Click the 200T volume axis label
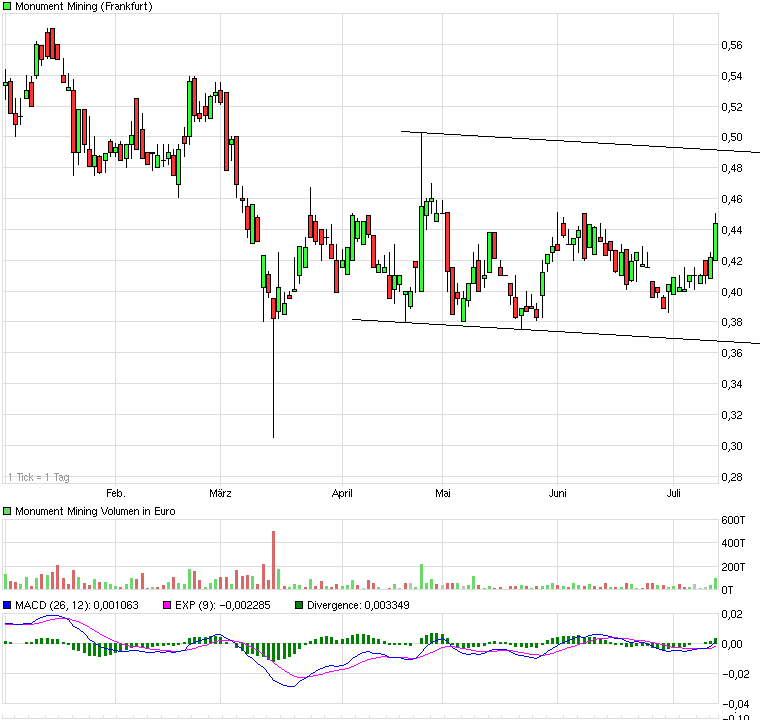This screenshot has width=760, height=720. tap(733, 567)
